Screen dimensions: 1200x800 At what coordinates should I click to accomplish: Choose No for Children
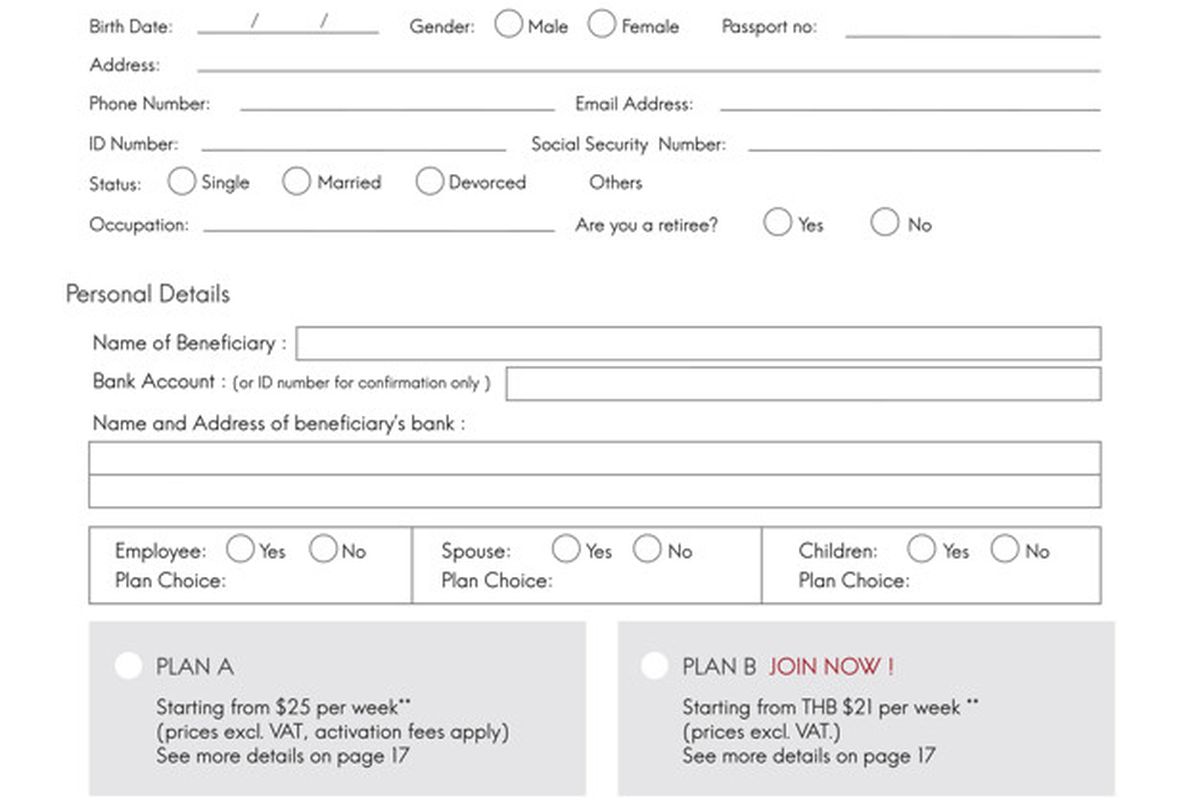(1004, 548)
